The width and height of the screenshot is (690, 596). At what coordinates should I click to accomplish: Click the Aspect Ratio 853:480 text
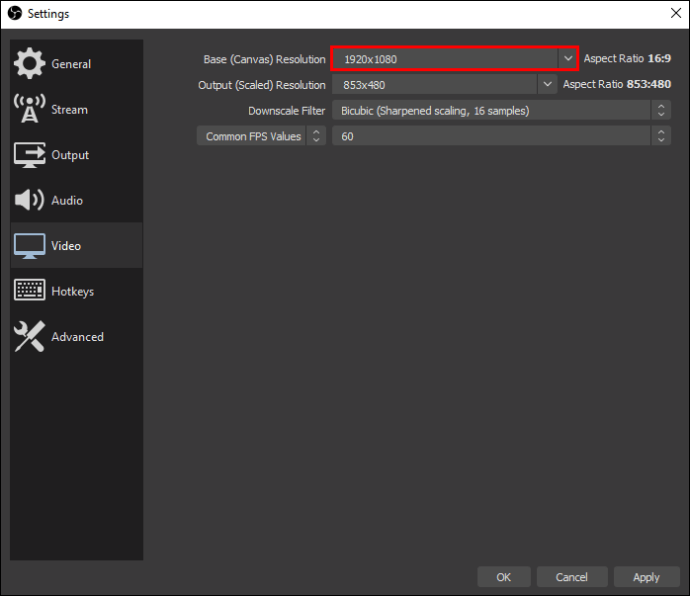(617, 84)
